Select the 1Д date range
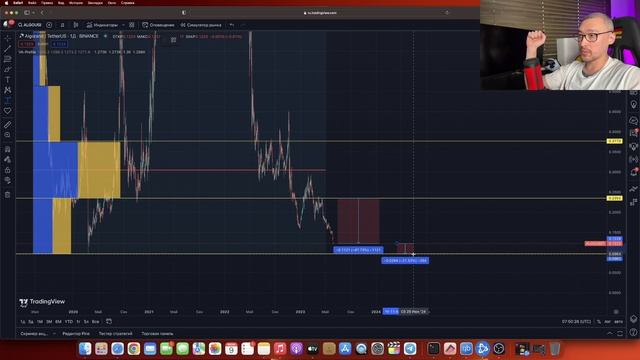Viewport: 640px width, 360px height. (23, 322)
